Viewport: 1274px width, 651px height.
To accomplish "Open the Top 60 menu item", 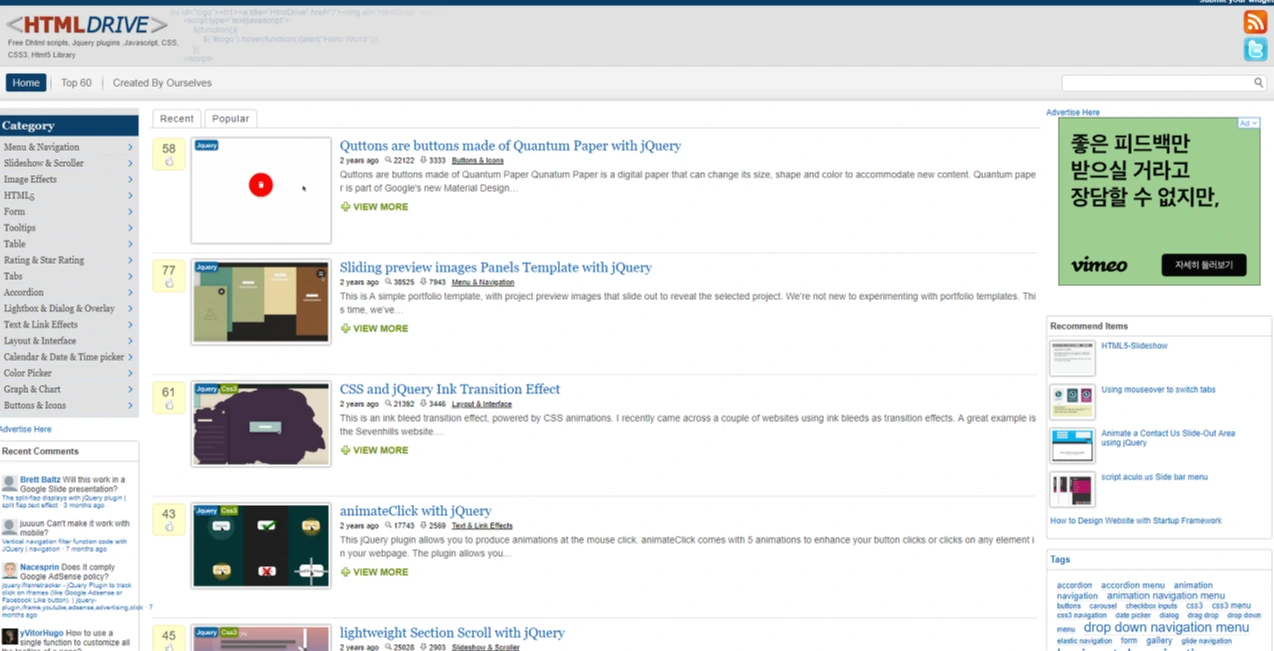I will point(76,83).
